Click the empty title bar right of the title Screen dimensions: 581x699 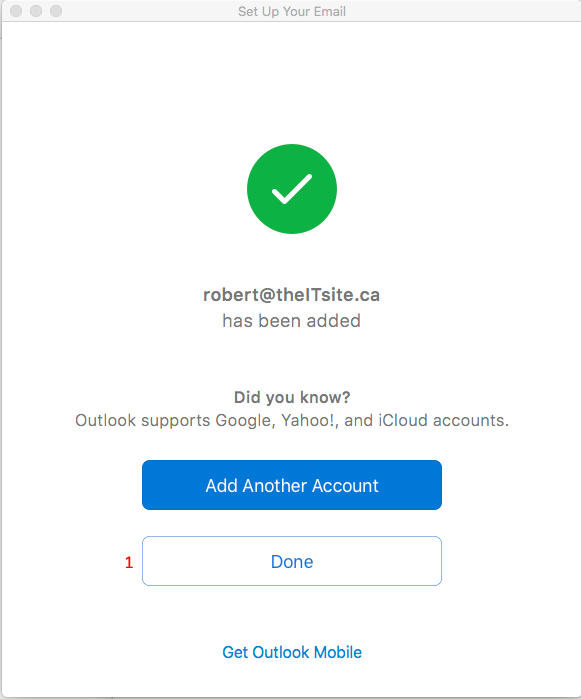462,11
